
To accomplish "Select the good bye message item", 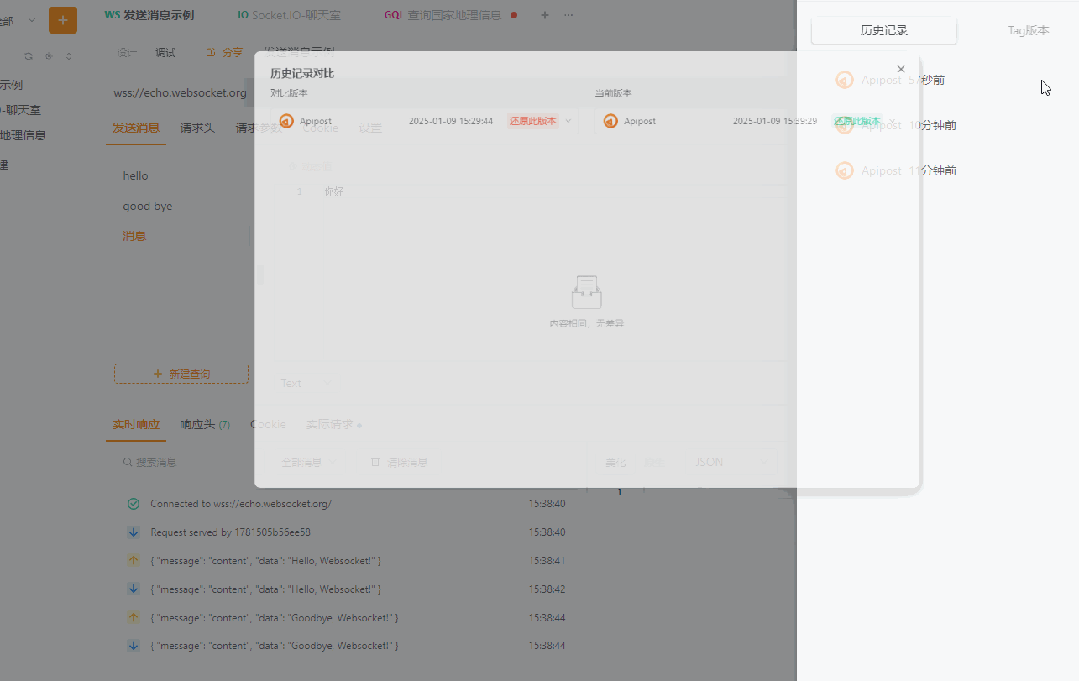I will 147,206.
